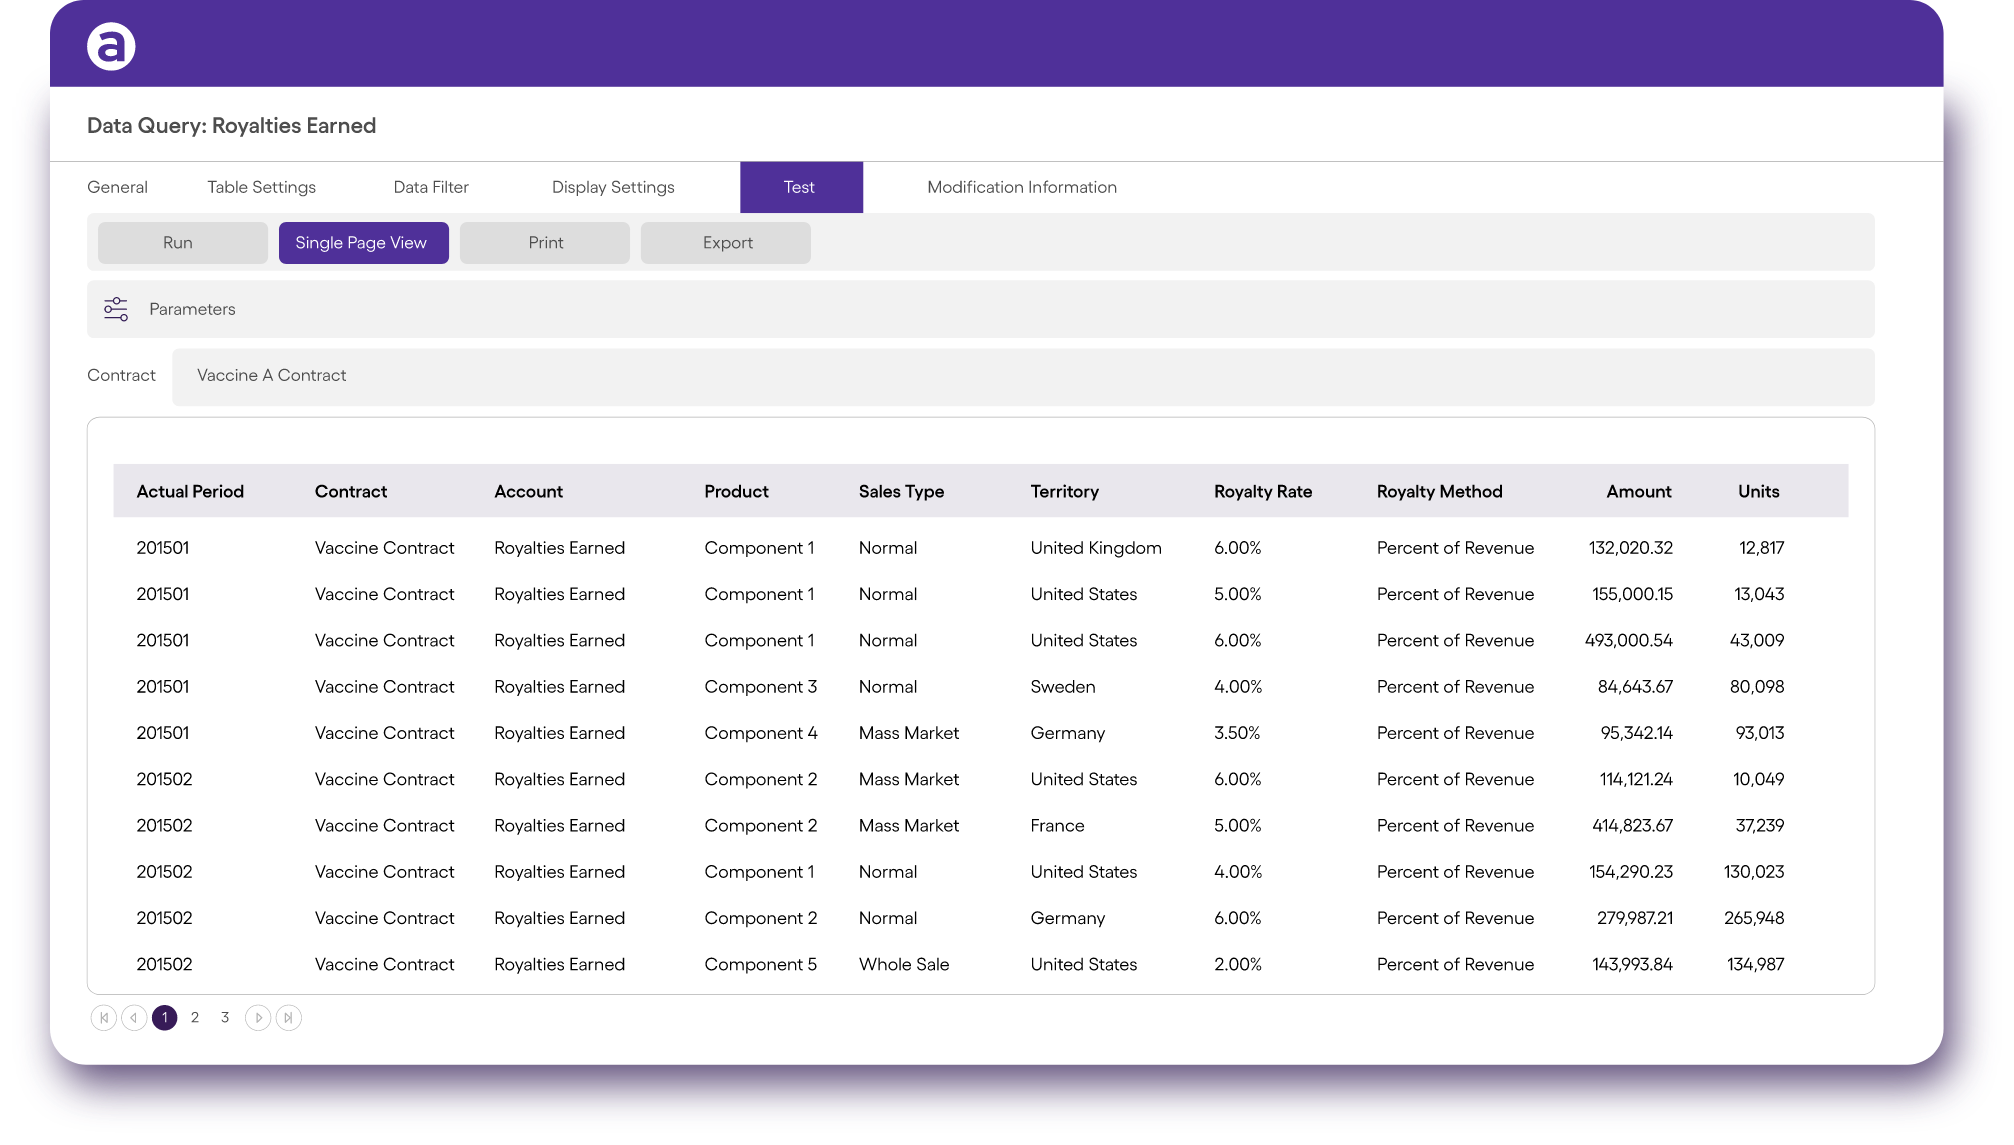This screenshot has height=1145, width=2014.
Task: Click amount 132,020.32
Action: tap(1630, 548)
